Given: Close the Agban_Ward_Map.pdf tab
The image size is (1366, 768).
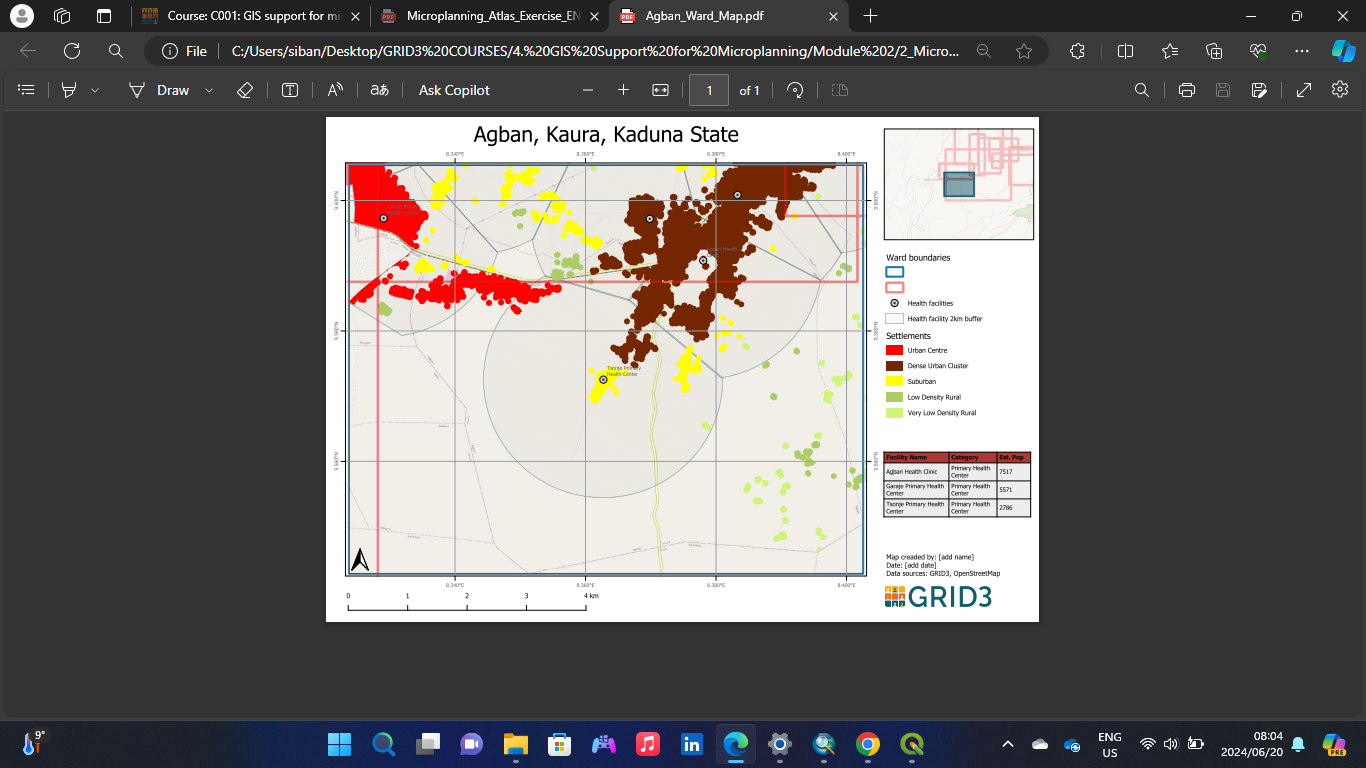Looking at the screenshot, I should [x=834, y=16].
